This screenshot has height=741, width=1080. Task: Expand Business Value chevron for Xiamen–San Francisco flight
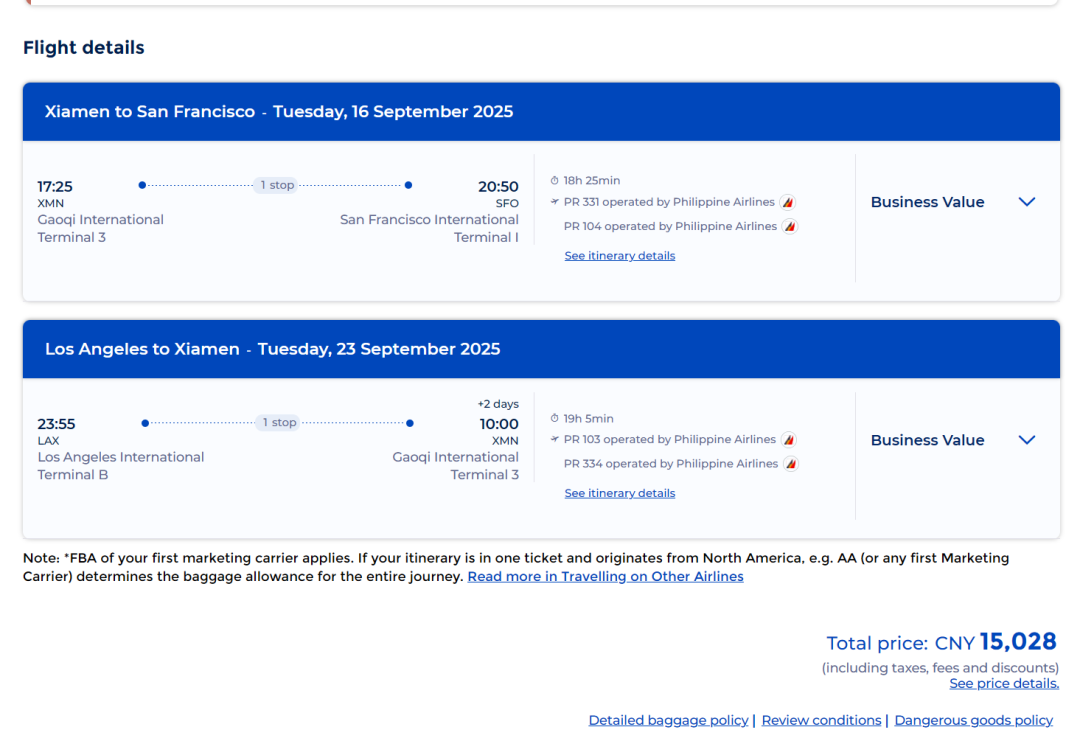[1026, 202]
